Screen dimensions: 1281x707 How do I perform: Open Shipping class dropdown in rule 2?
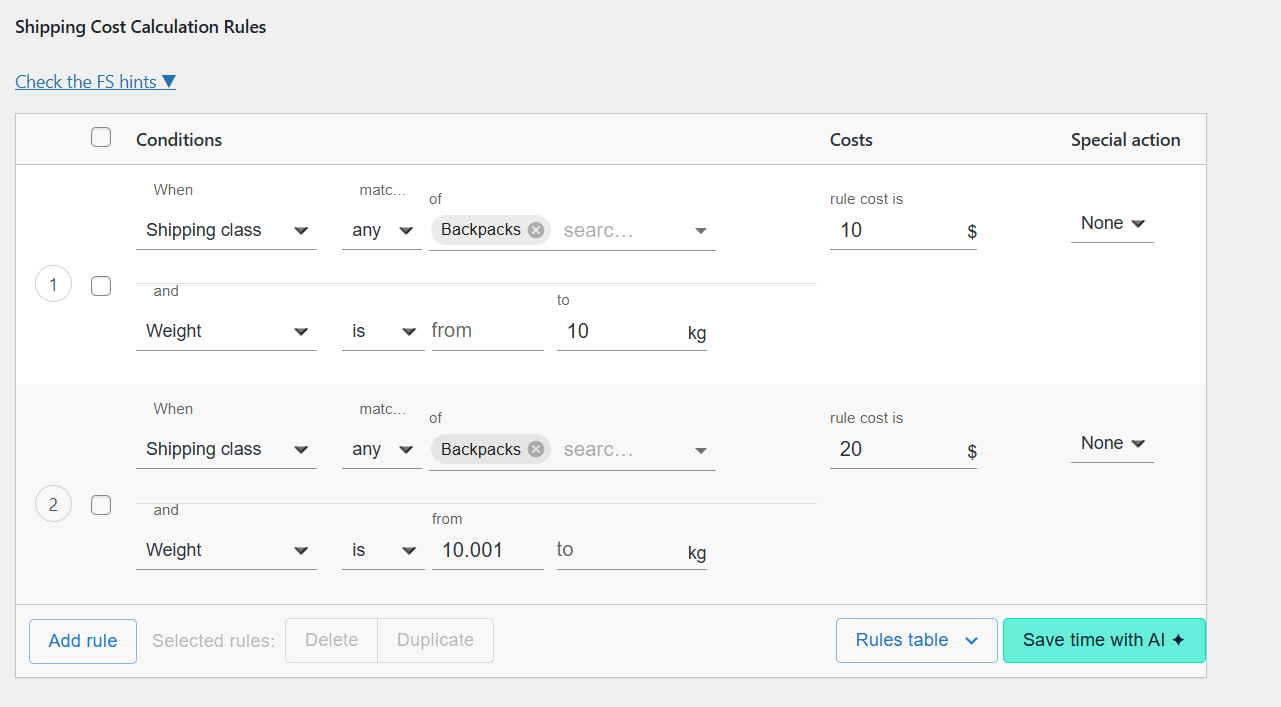pyautogui.click(x=226, y=449)
